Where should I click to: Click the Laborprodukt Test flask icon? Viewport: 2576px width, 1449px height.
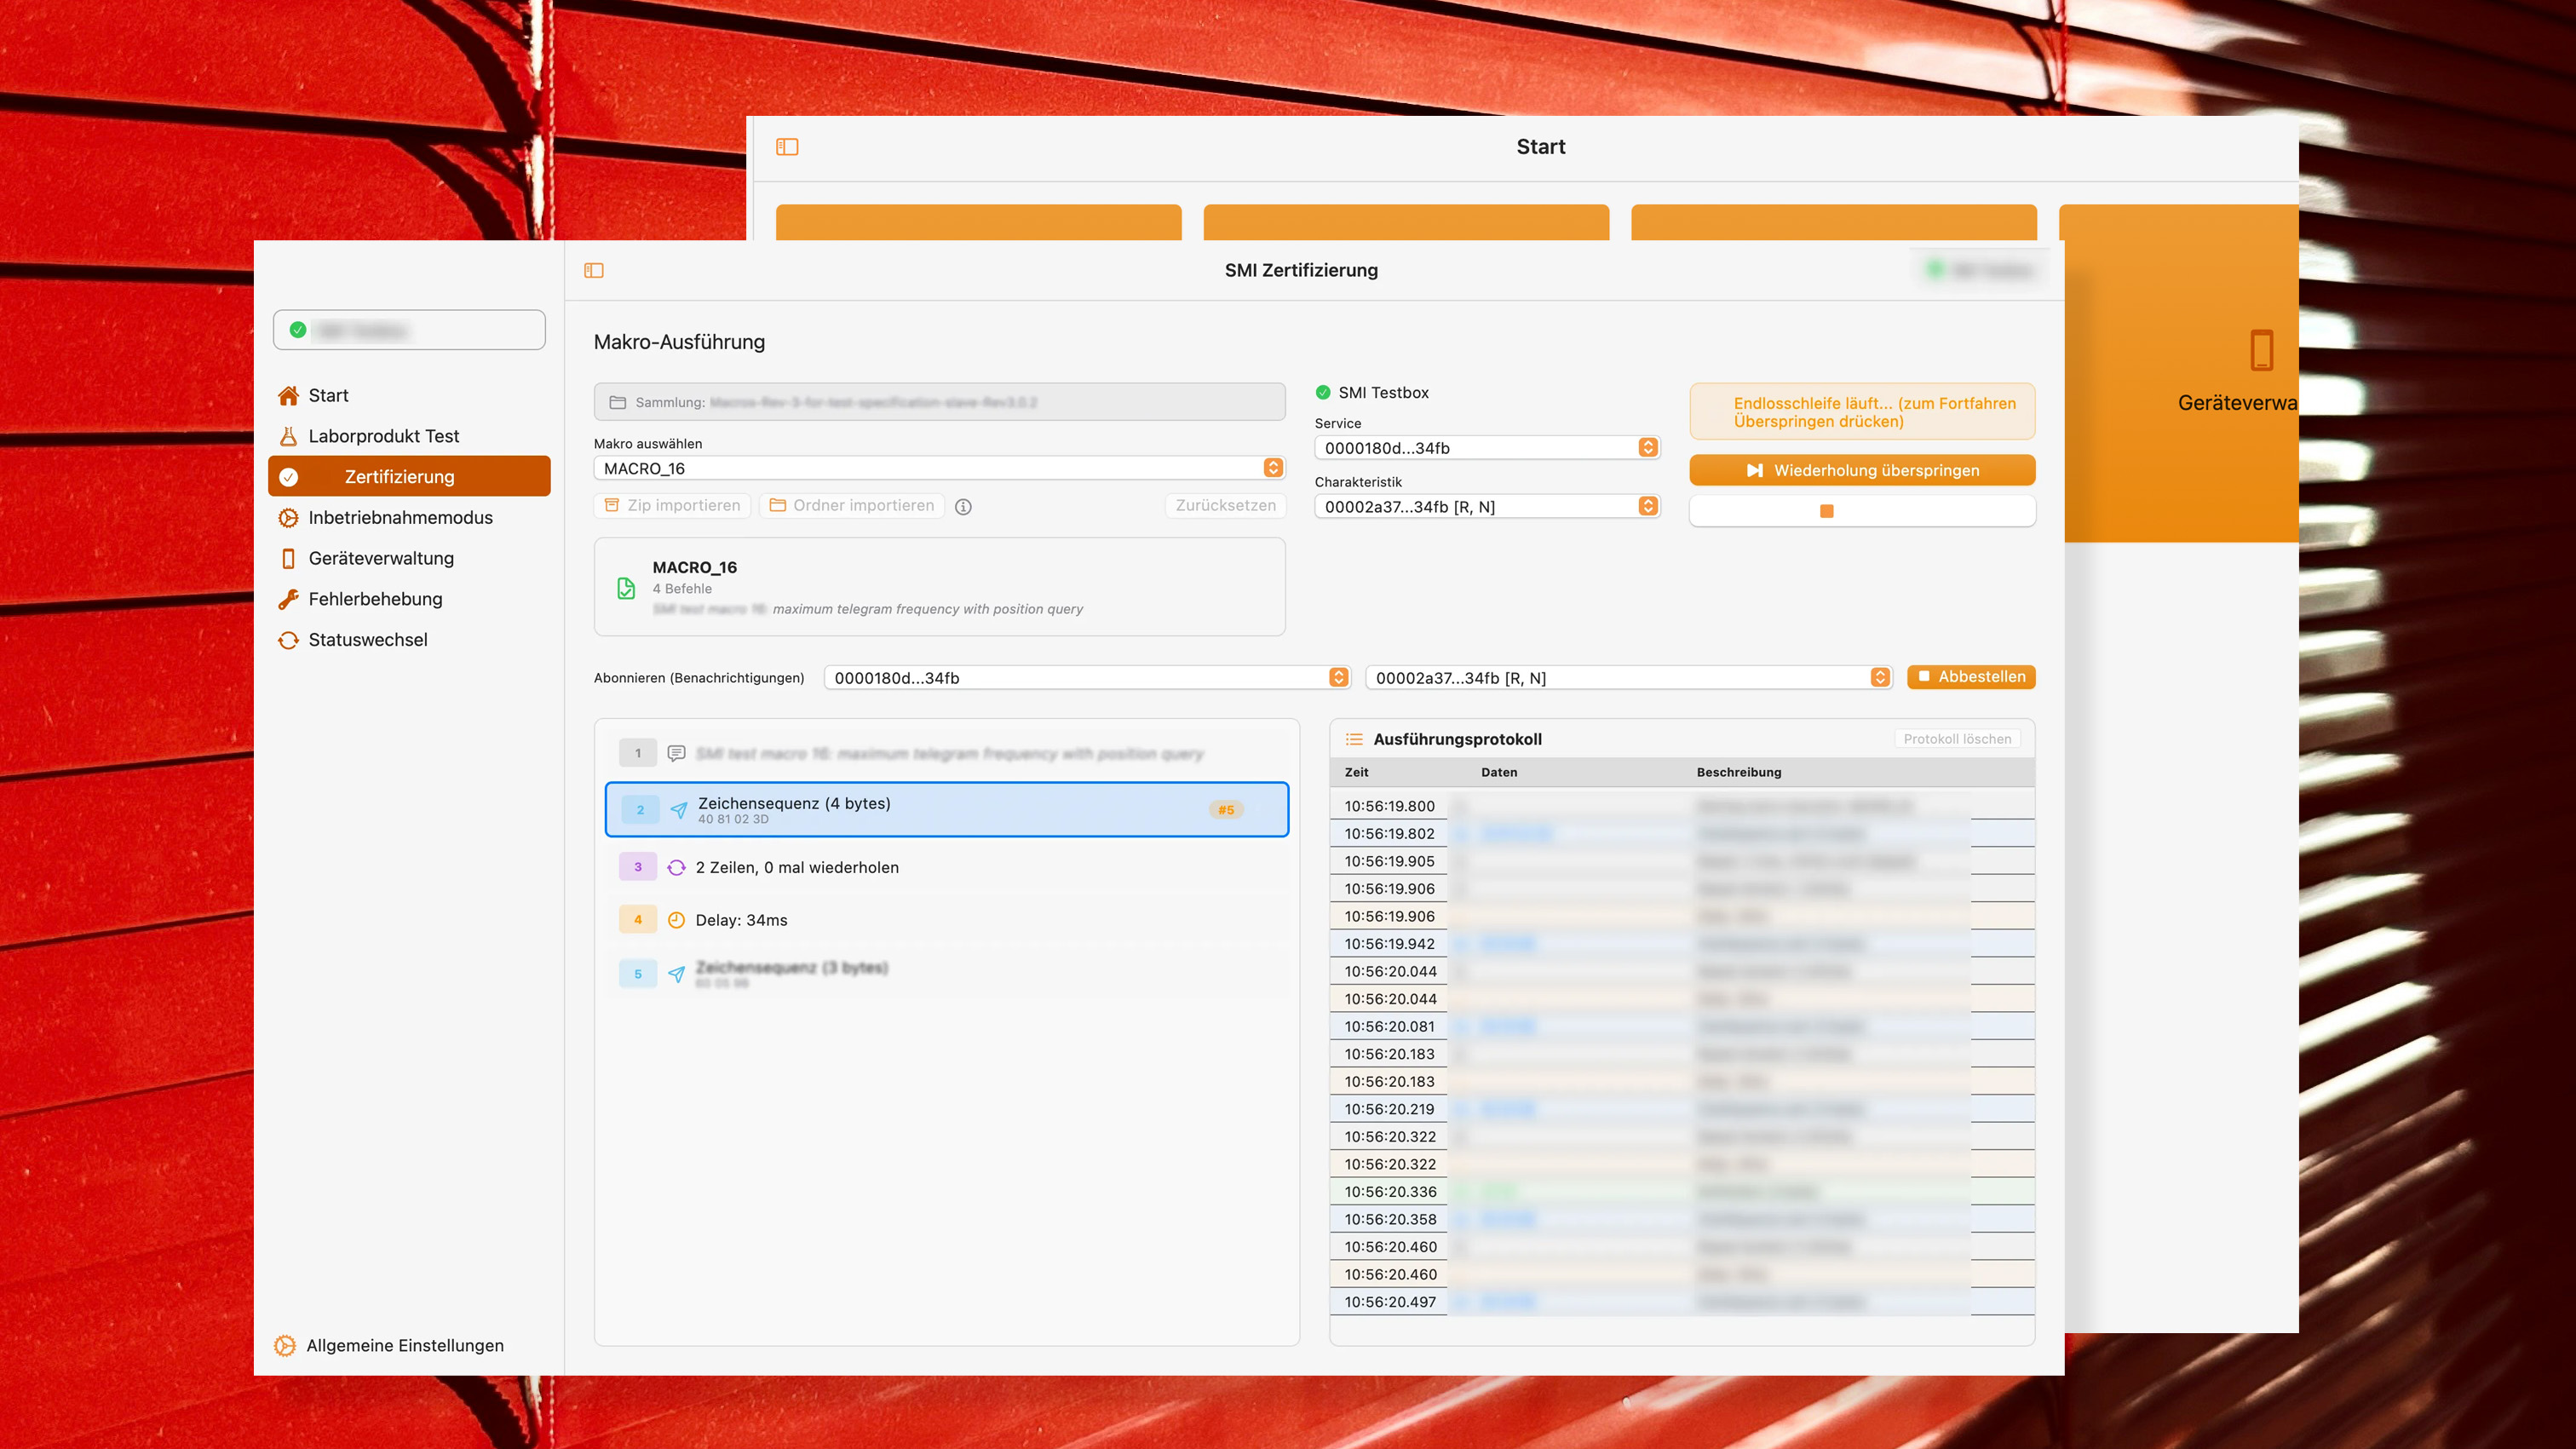(288, 436)
